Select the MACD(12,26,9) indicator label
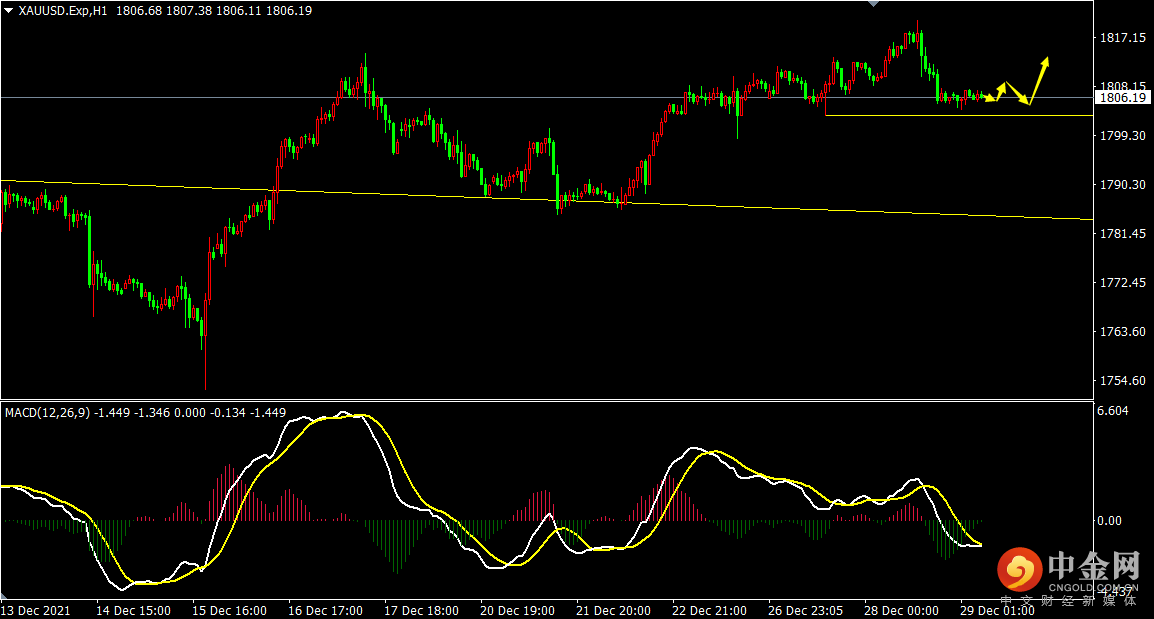 (48, 413)
